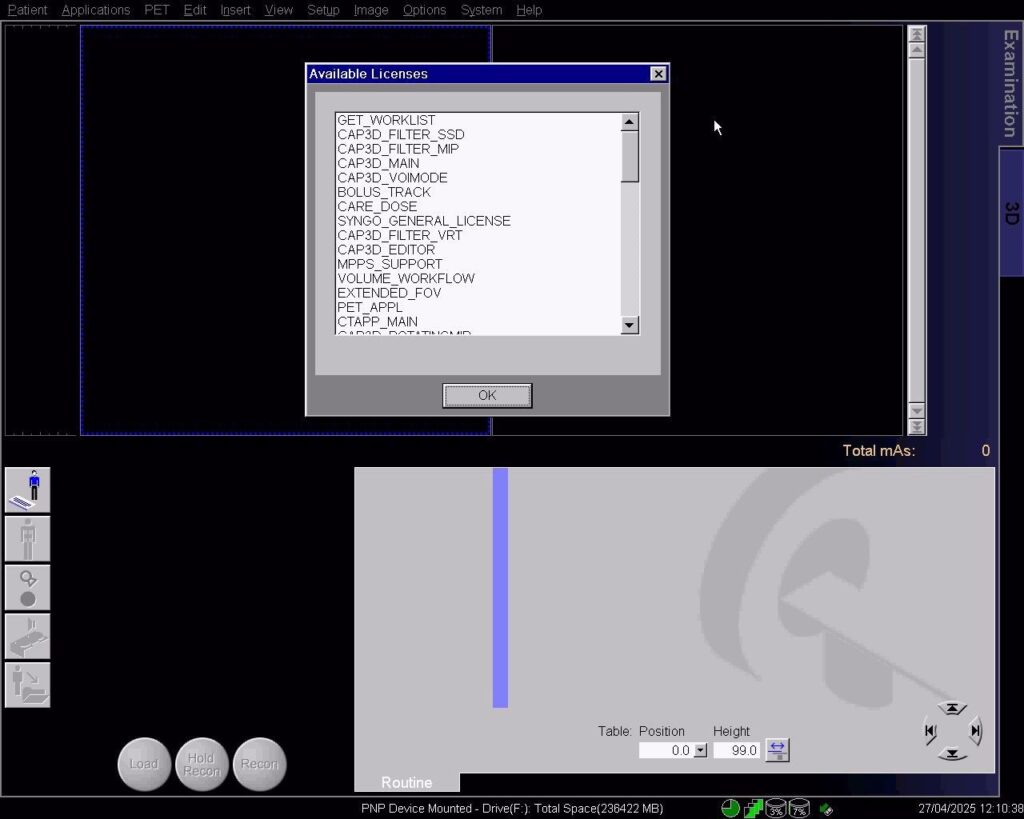Click the 3% disk usage status icon

tap(775, 809)
